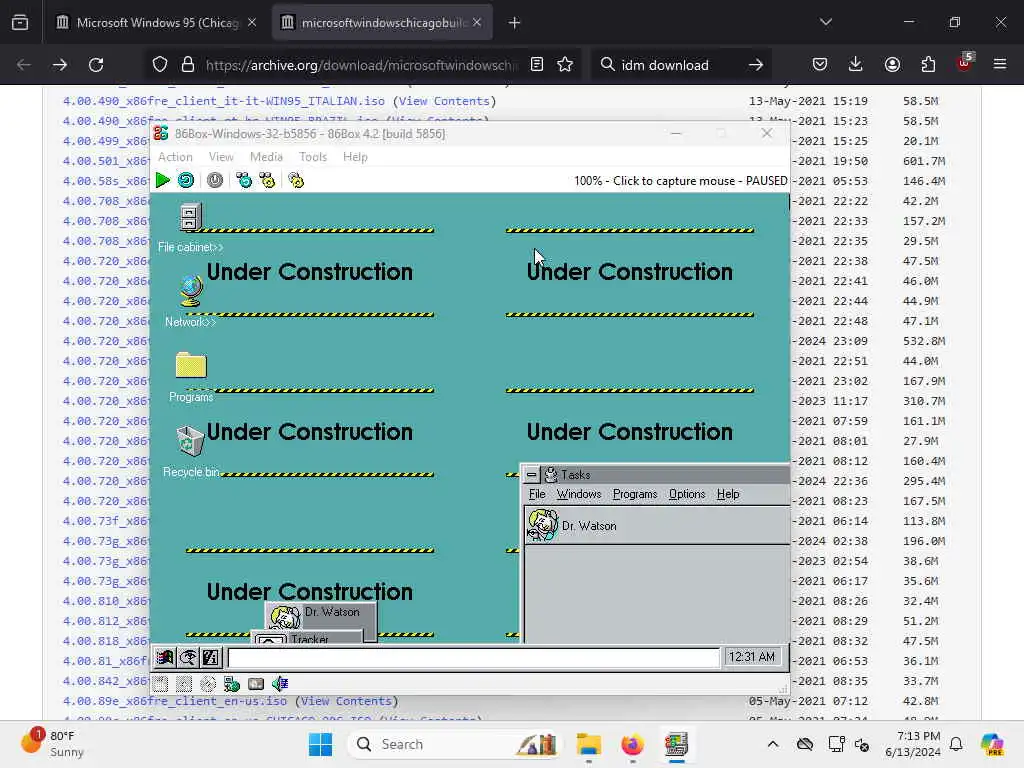
Task: Open the Media menu in 86Box
Action: click(266, 157)
